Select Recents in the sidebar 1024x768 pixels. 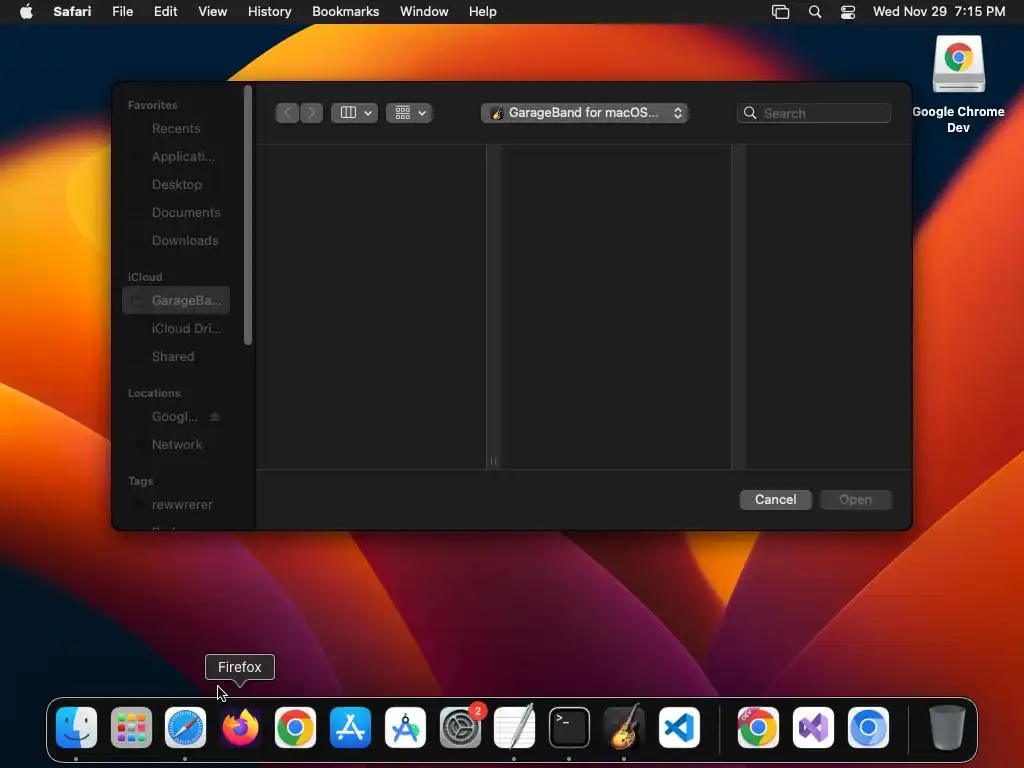click(176, 129)
